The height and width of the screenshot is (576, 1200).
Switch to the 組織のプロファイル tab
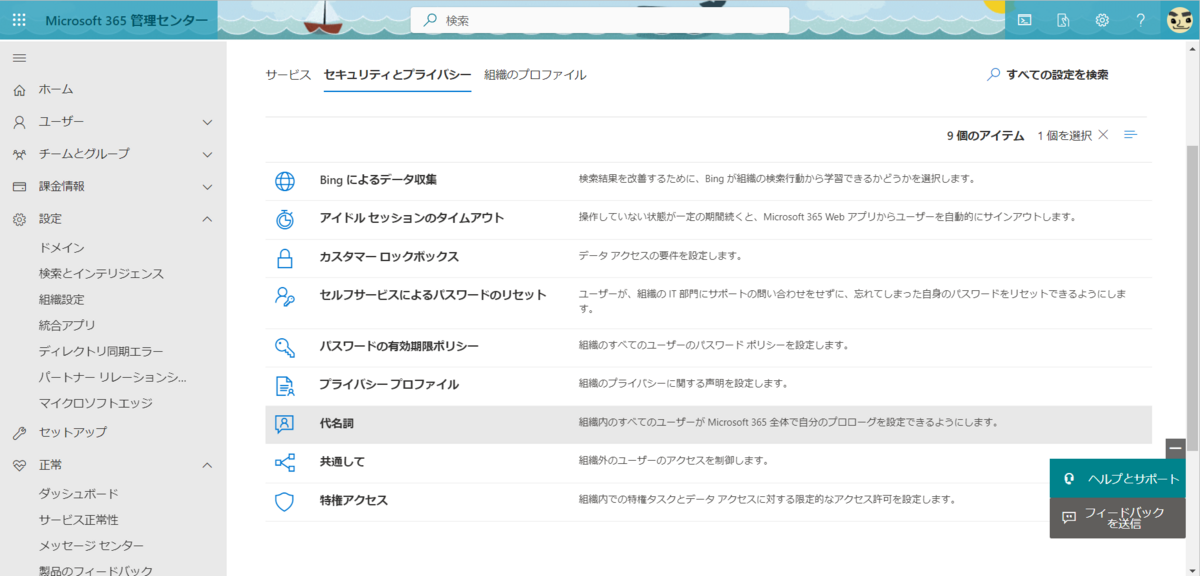click(535, 75)
